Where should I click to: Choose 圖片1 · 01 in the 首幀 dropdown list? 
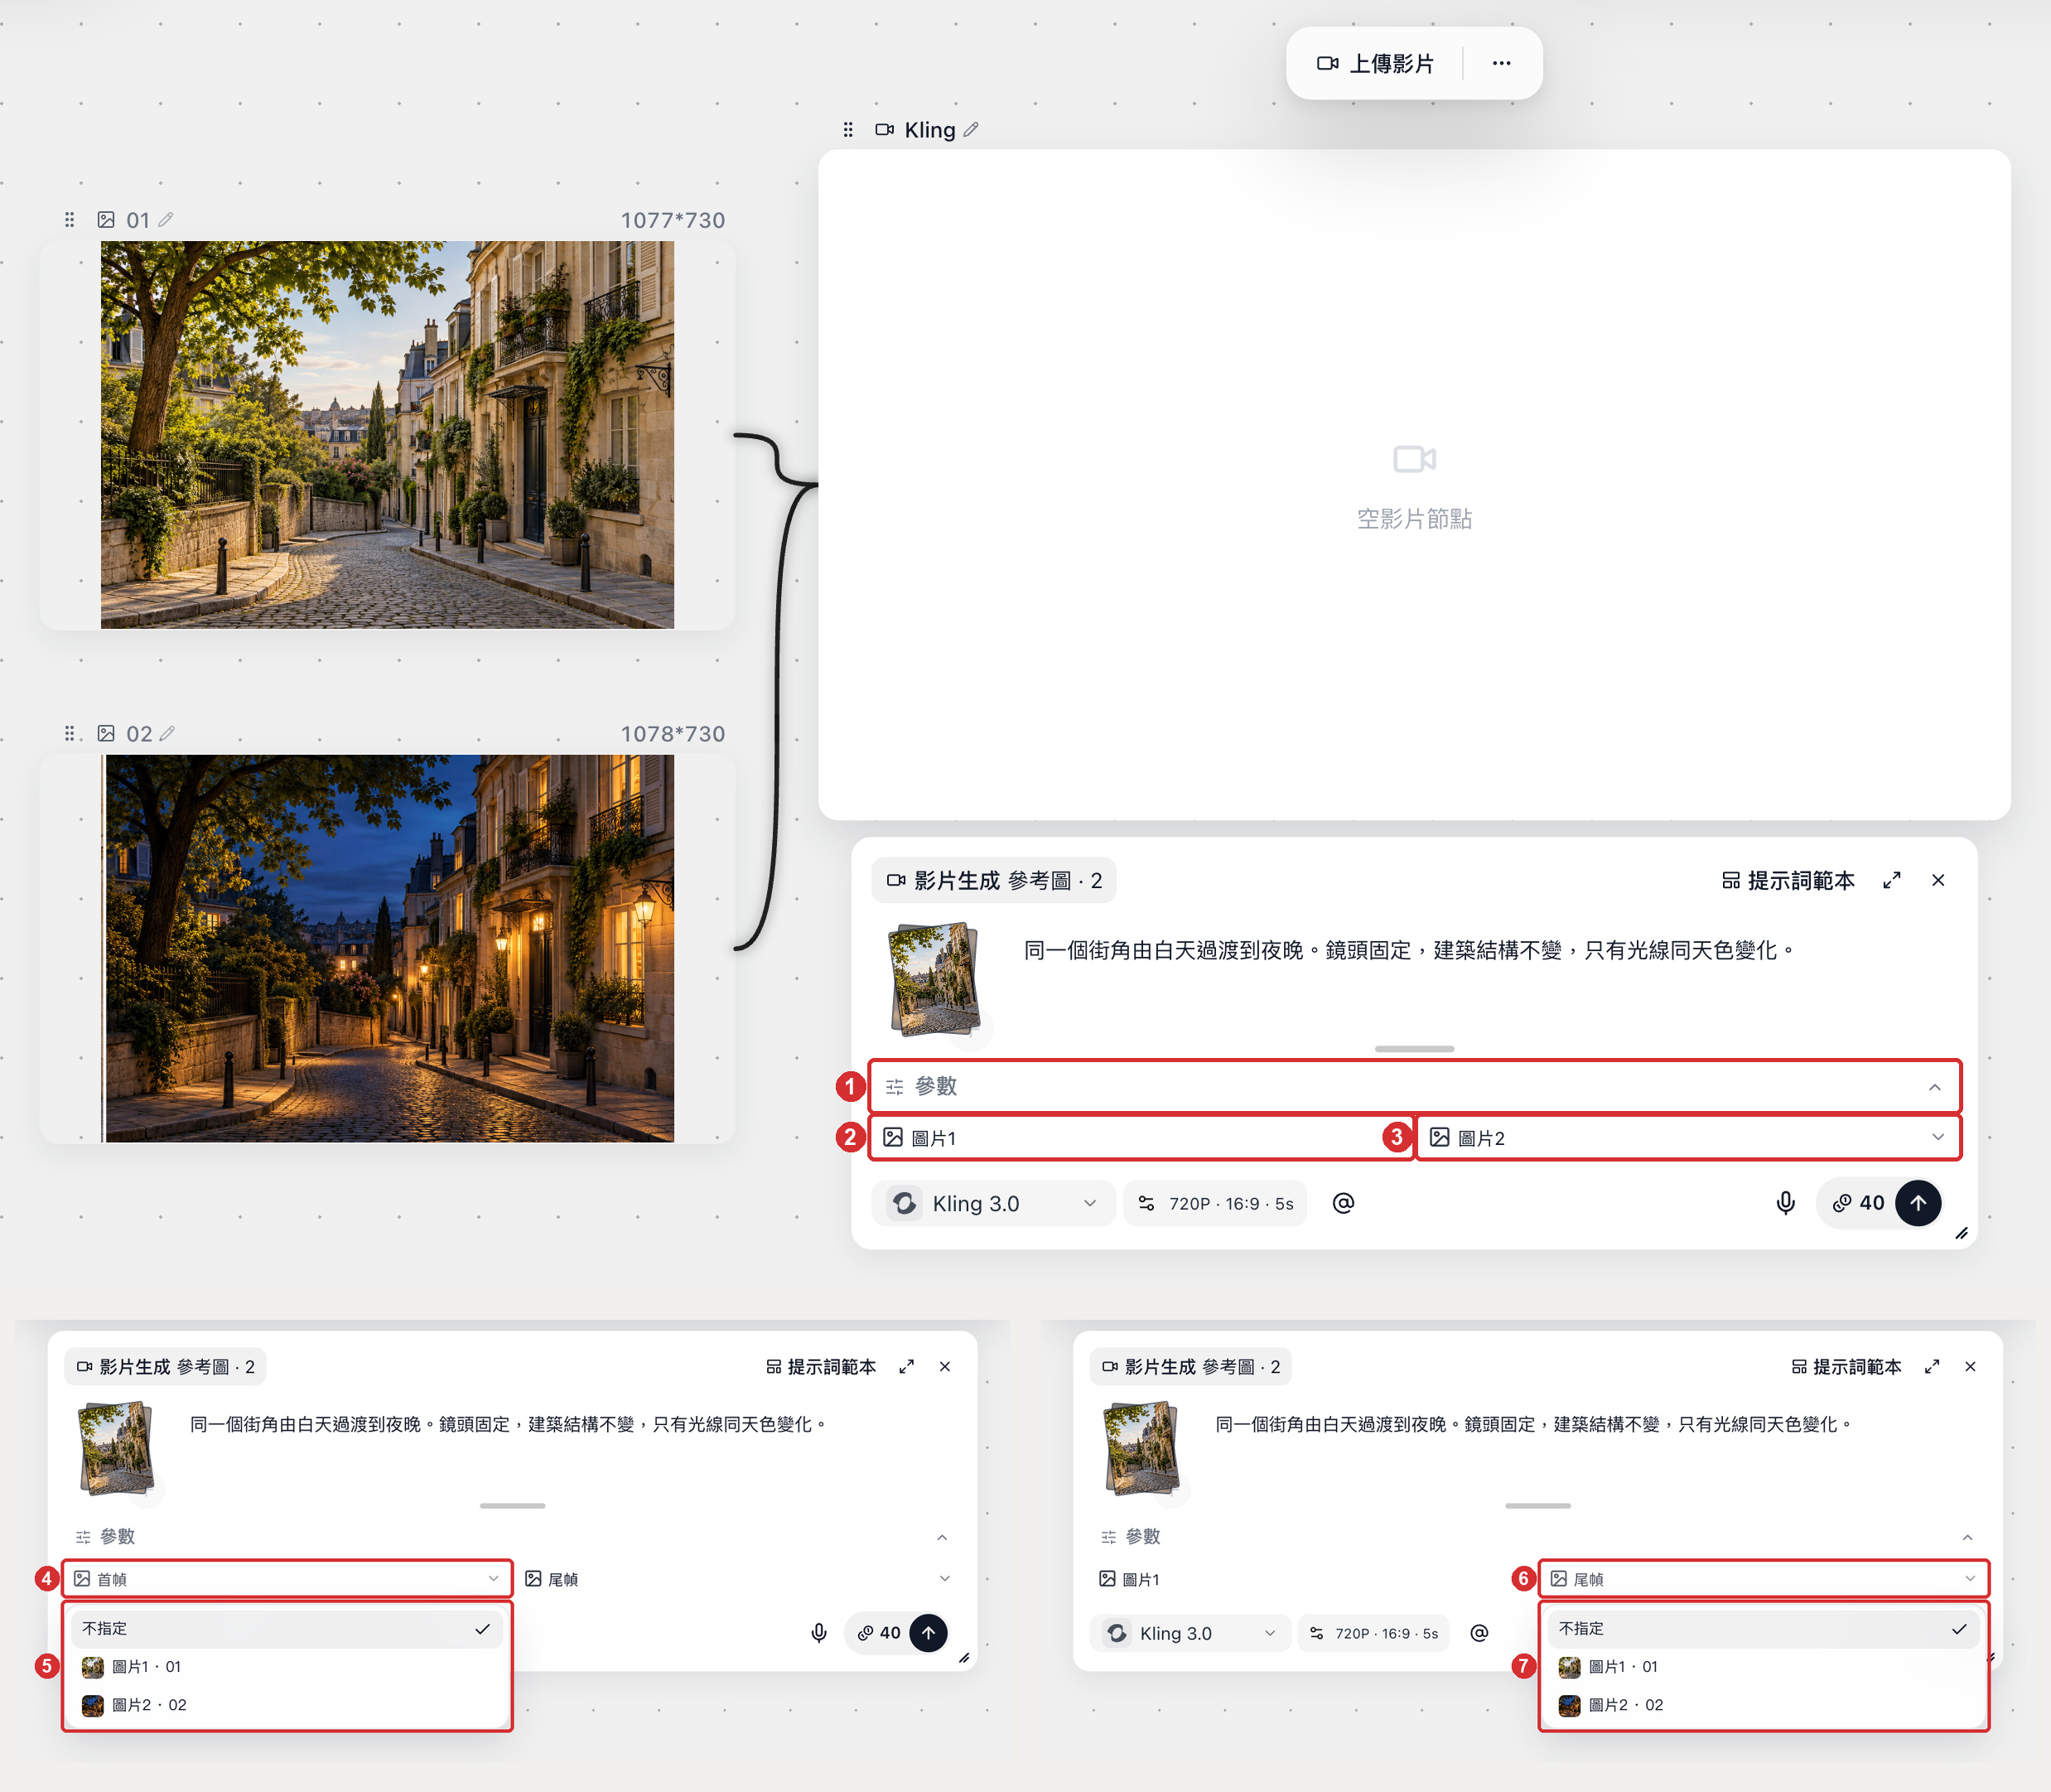(x=287, y=1667)
